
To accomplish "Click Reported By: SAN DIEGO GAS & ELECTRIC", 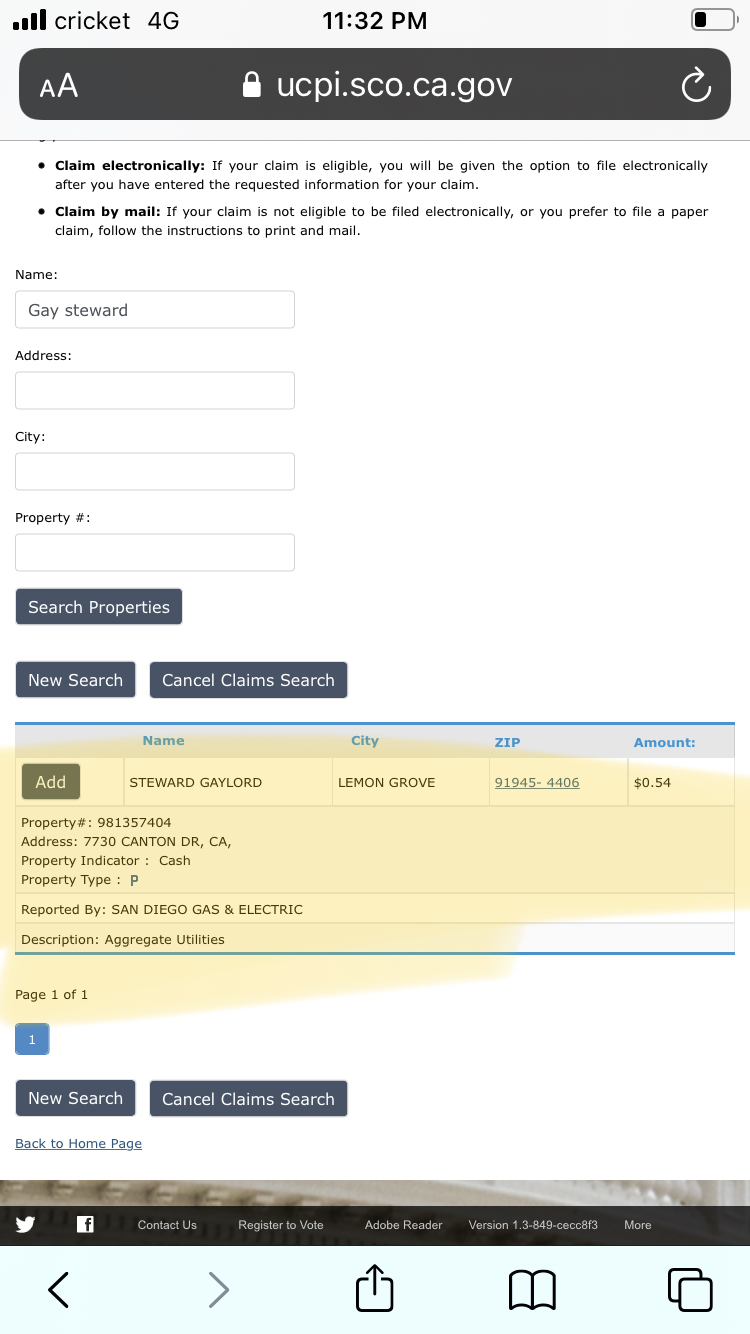I will click(x=162, y=909).
